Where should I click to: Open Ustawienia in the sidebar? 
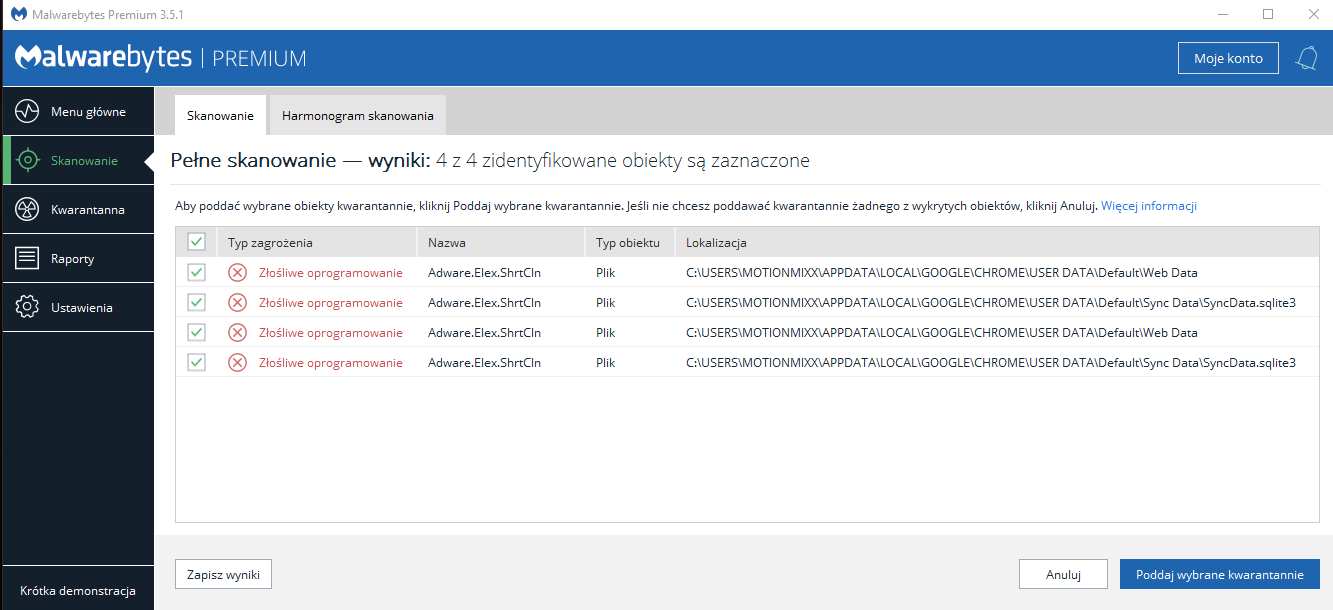(x=77, y=307)
